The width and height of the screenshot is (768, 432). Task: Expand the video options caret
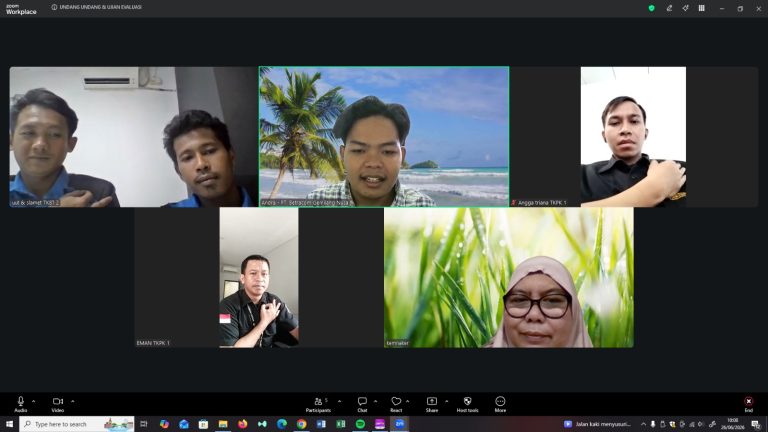click(x=72, y=401)
